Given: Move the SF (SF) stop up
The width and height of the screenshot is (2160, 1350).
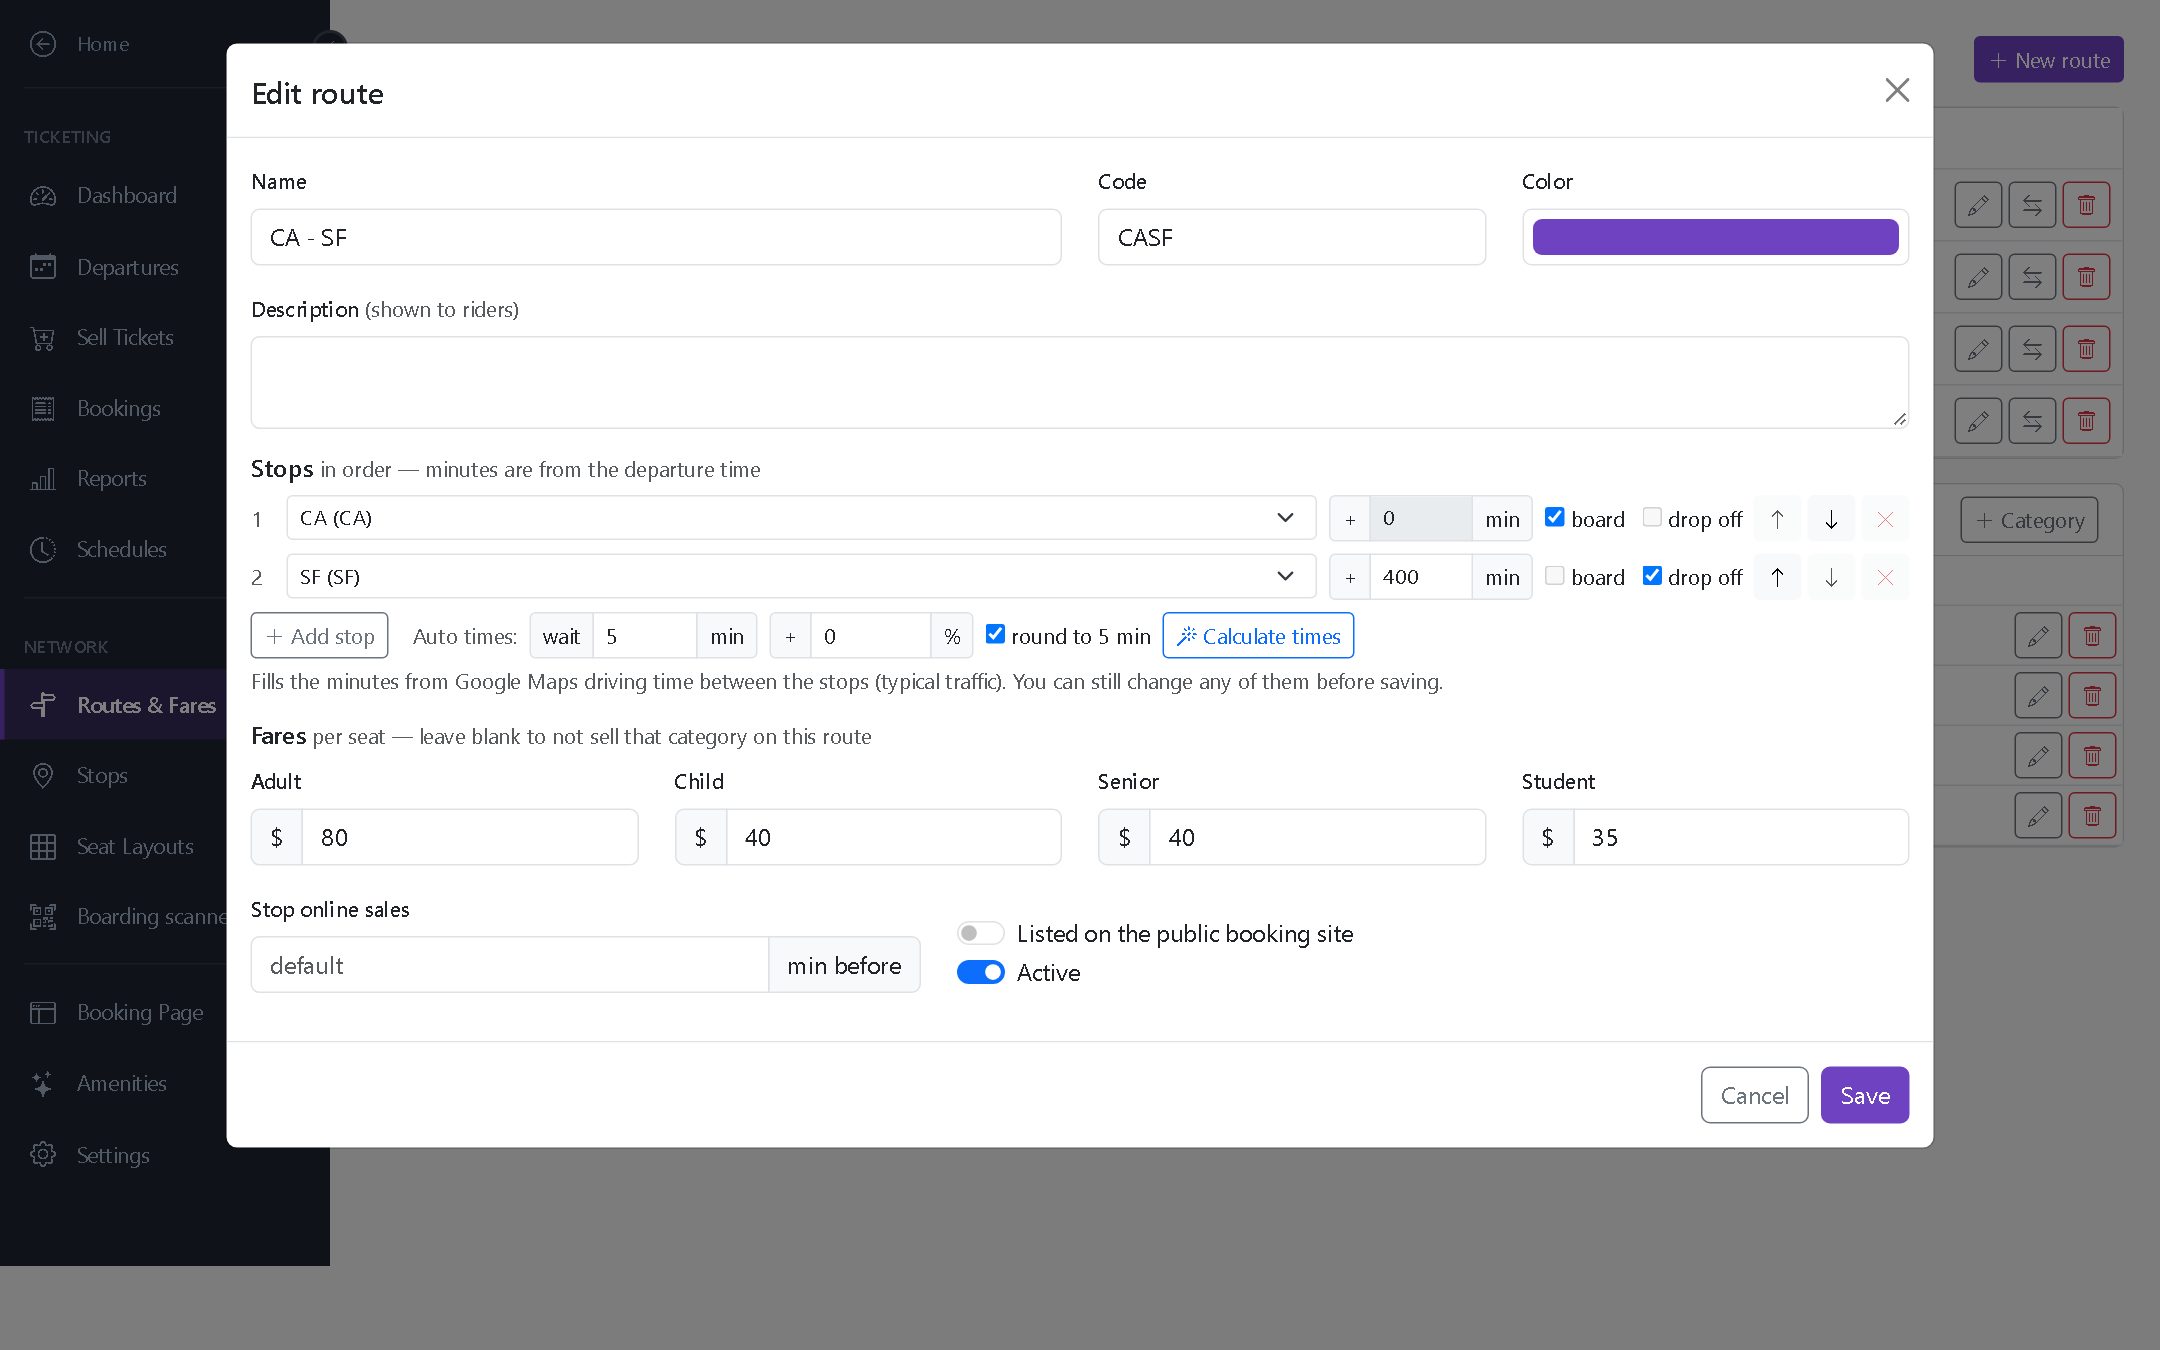Looking at the screenshot, I should [1777, 577].
